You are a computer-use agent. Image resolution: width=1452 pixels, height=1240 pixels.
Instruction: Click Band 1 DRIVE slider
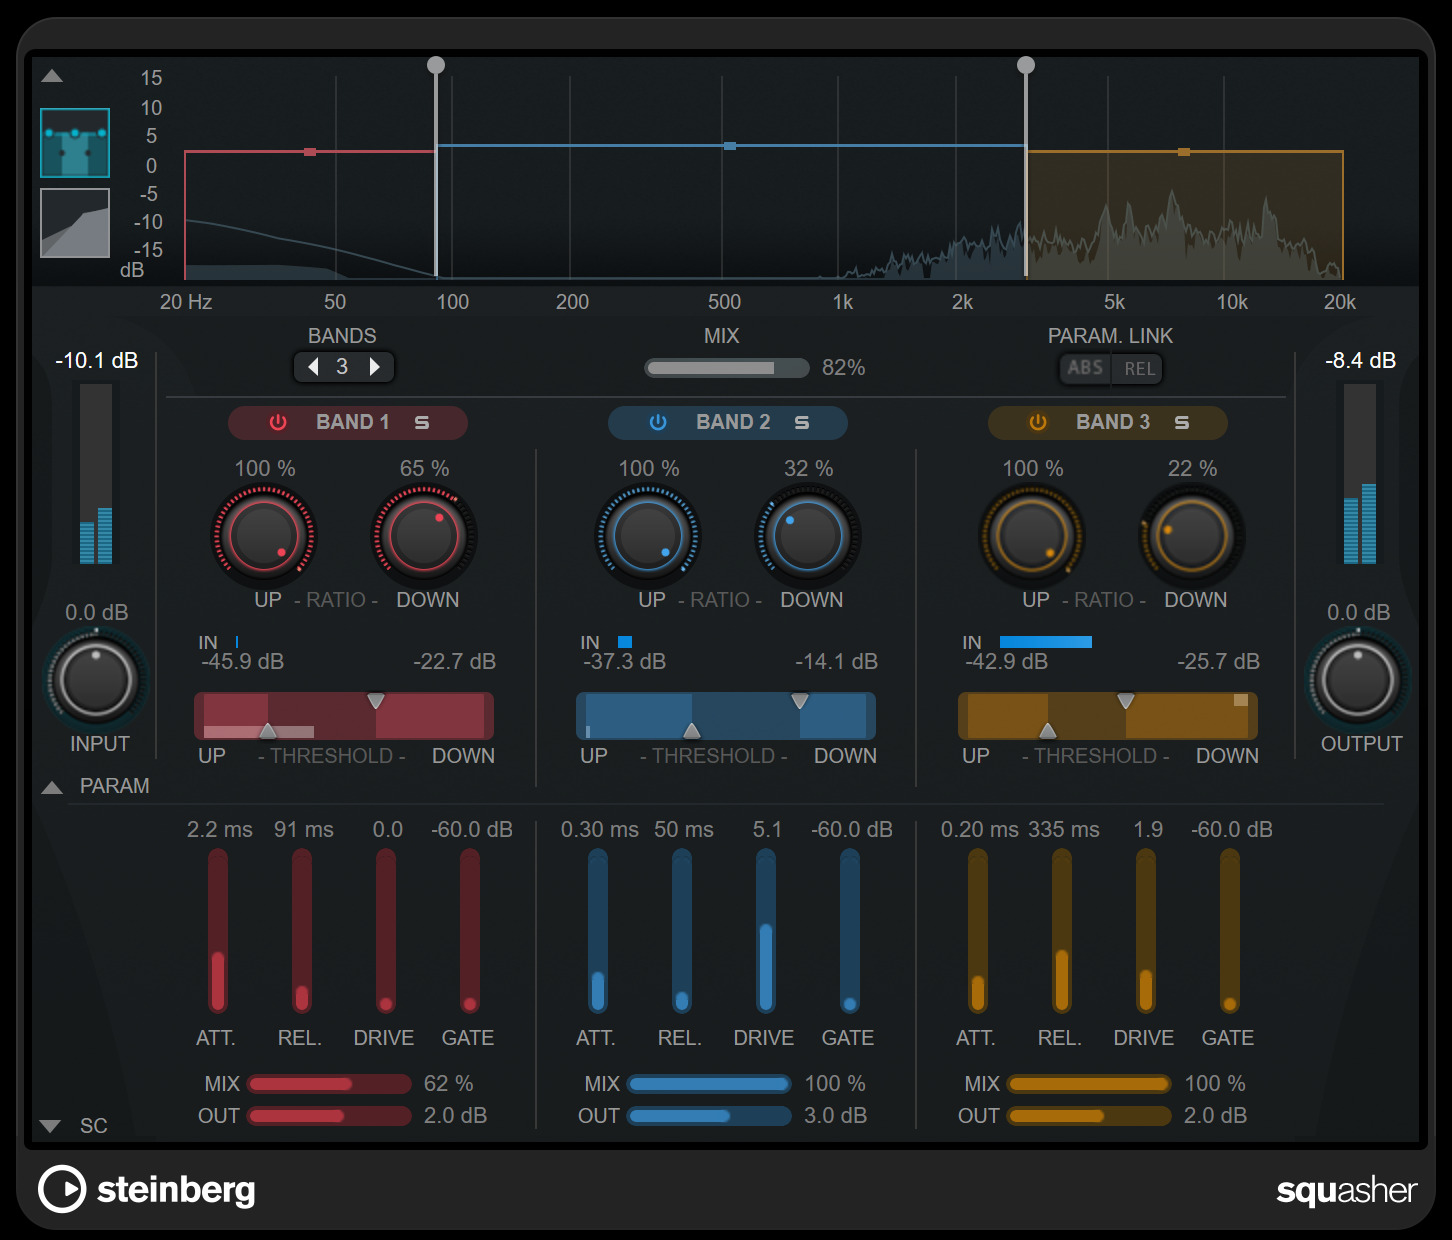click(386, 931)
